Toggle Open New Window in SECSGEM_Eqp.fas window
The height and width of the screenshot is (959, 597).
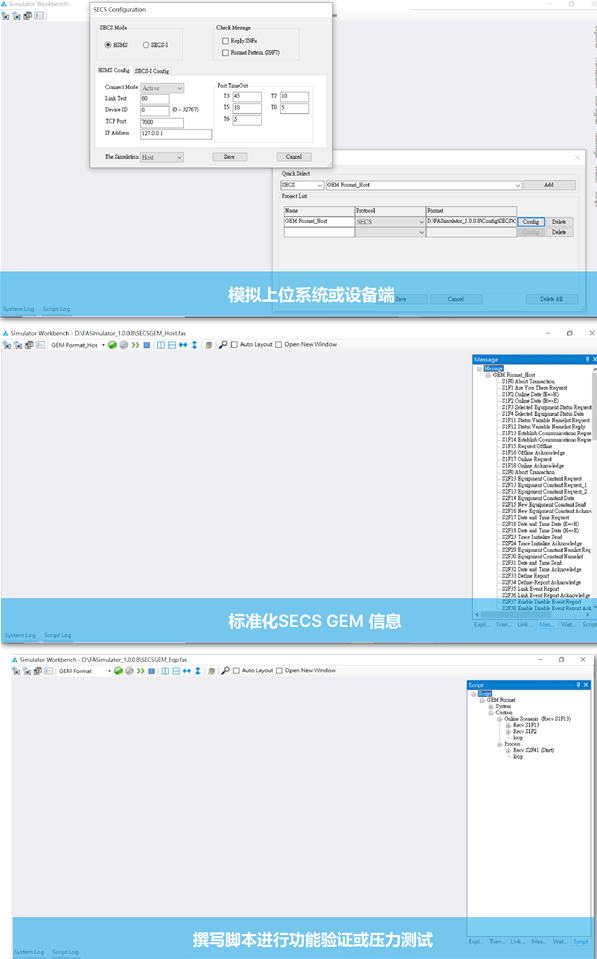tap(279, 670)
